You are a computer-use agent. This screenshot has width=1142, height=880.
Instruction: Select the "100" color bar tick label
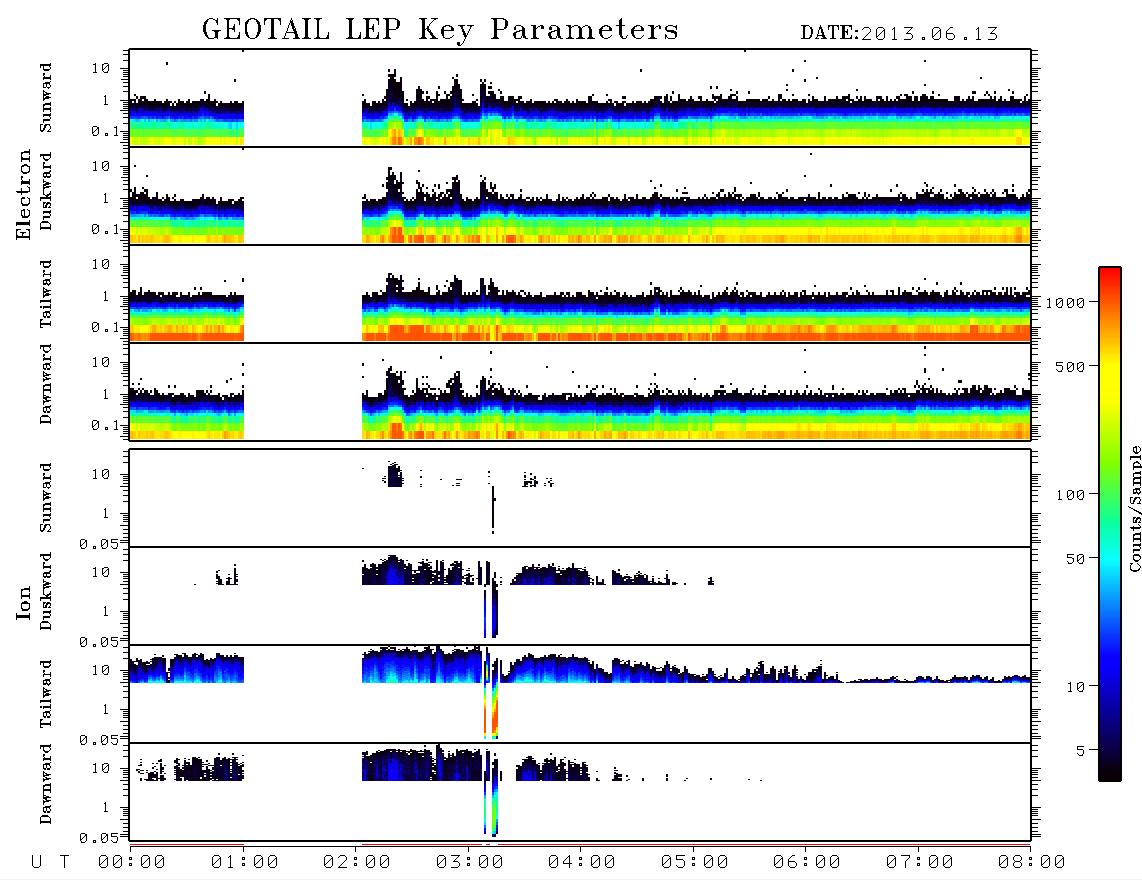pos(1071,495)
